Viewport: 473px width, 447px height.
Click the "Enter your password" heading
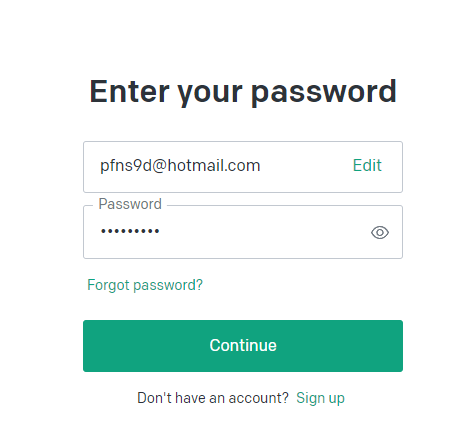point(243,92)
